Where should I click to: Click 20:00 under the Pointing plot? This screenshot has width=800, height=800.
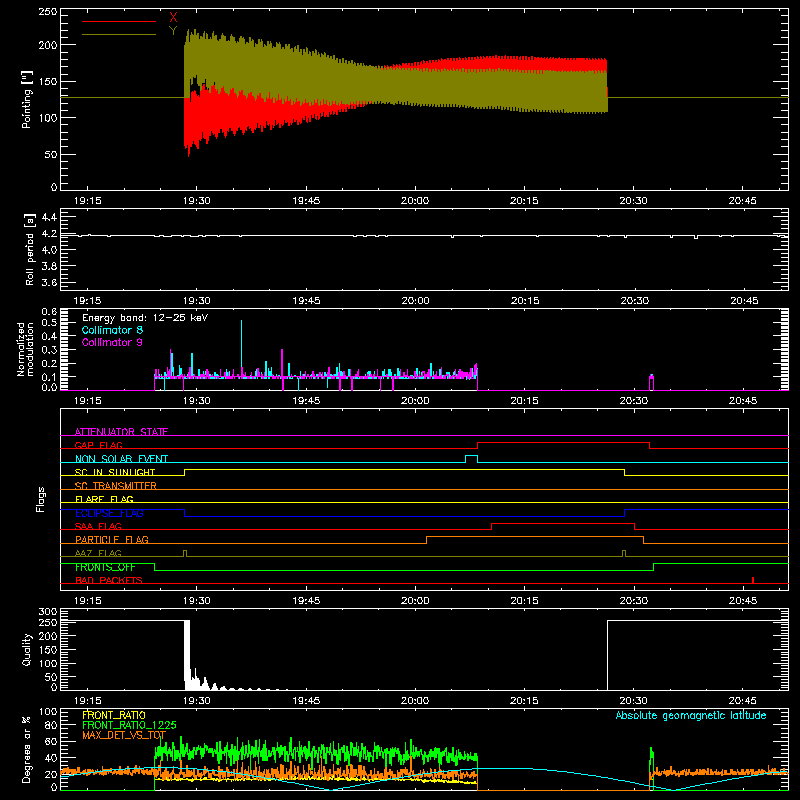click(x=415, y=201)
